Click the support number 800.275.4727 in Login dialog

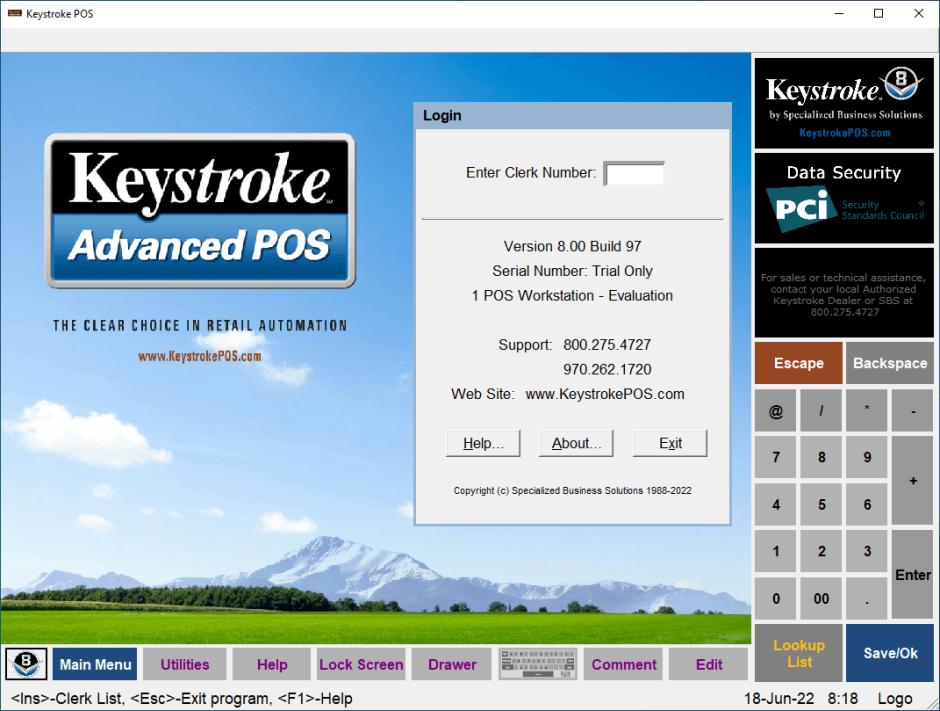point(607,345)
